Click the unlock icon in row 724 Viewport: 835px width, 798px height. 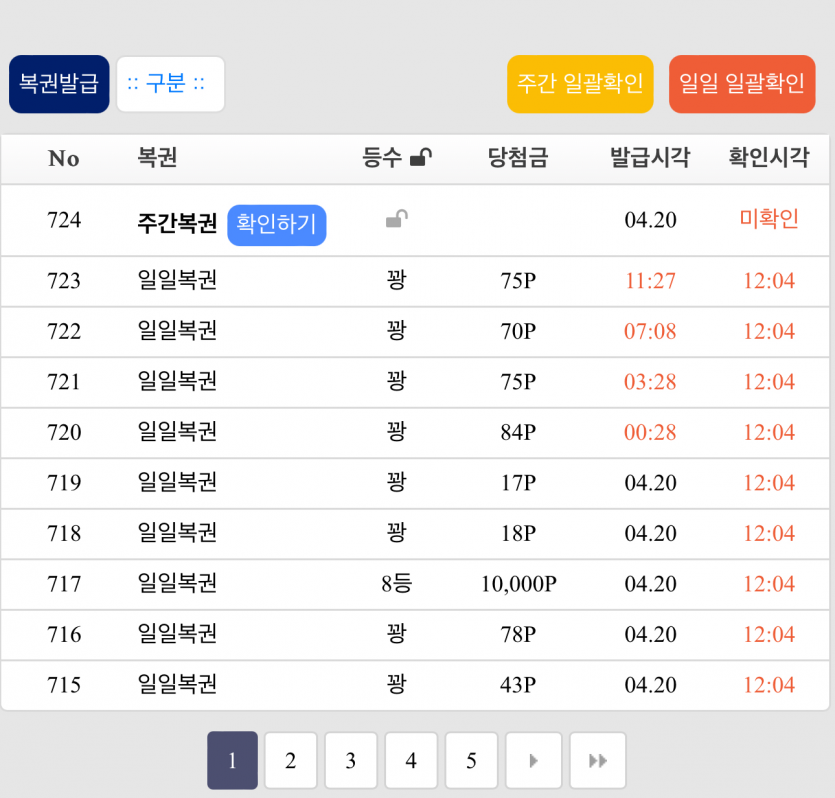click(x=397, y=220)
